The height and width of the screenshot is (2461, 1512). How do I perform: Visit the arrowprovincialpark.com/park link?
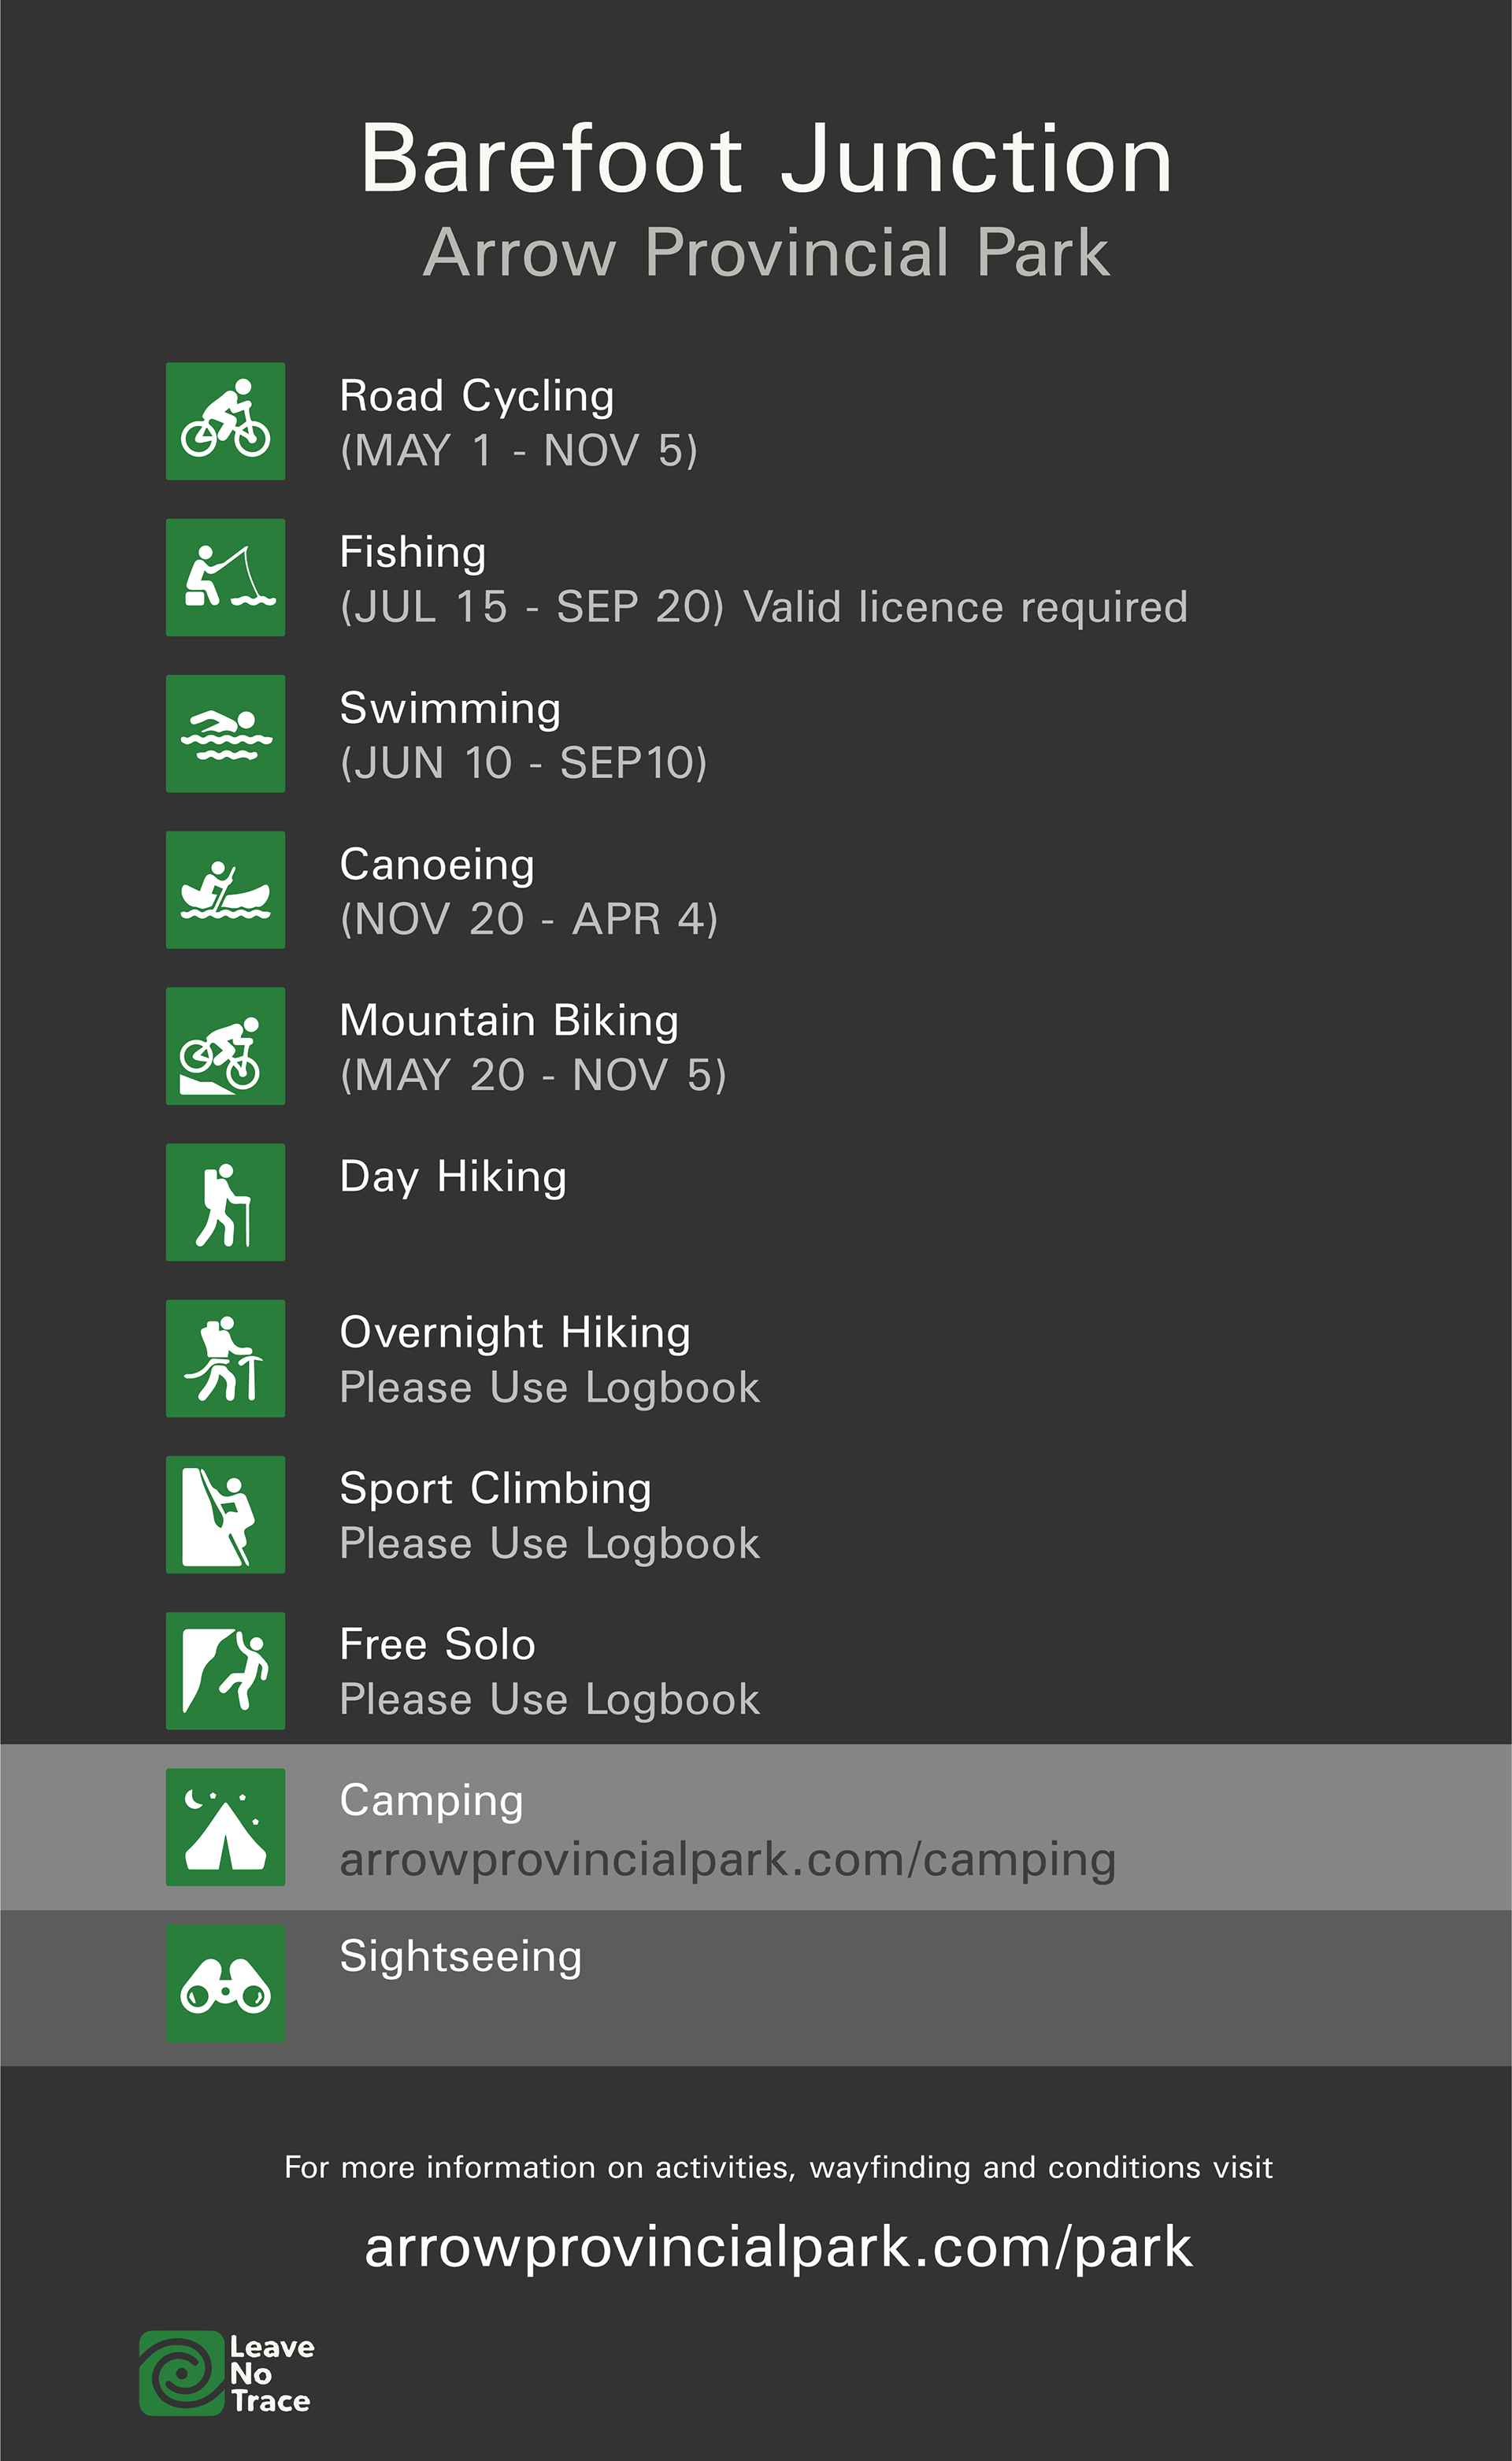778,2247
